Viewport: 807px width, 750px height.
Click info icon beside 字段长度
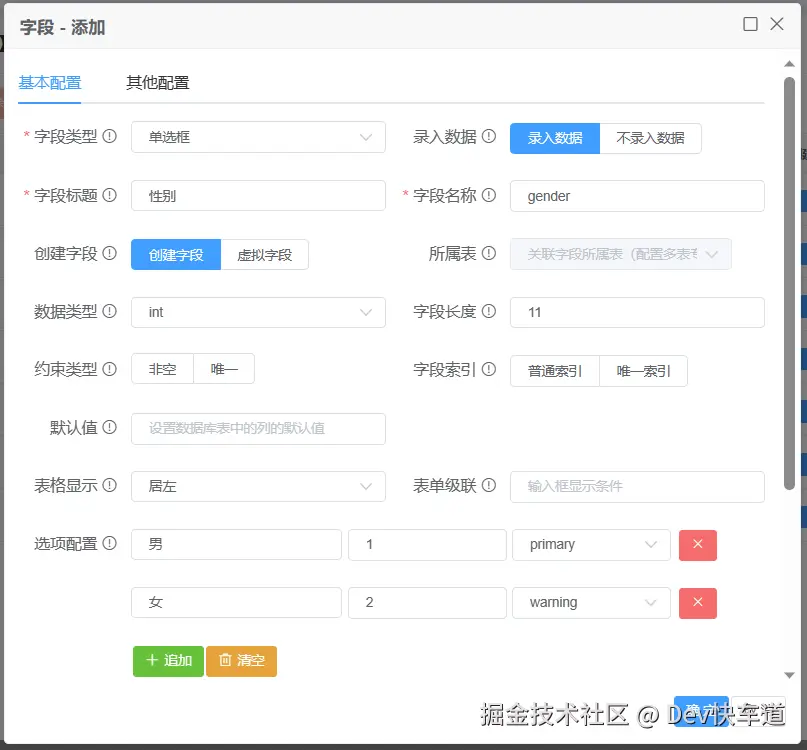tap(489, 311)
